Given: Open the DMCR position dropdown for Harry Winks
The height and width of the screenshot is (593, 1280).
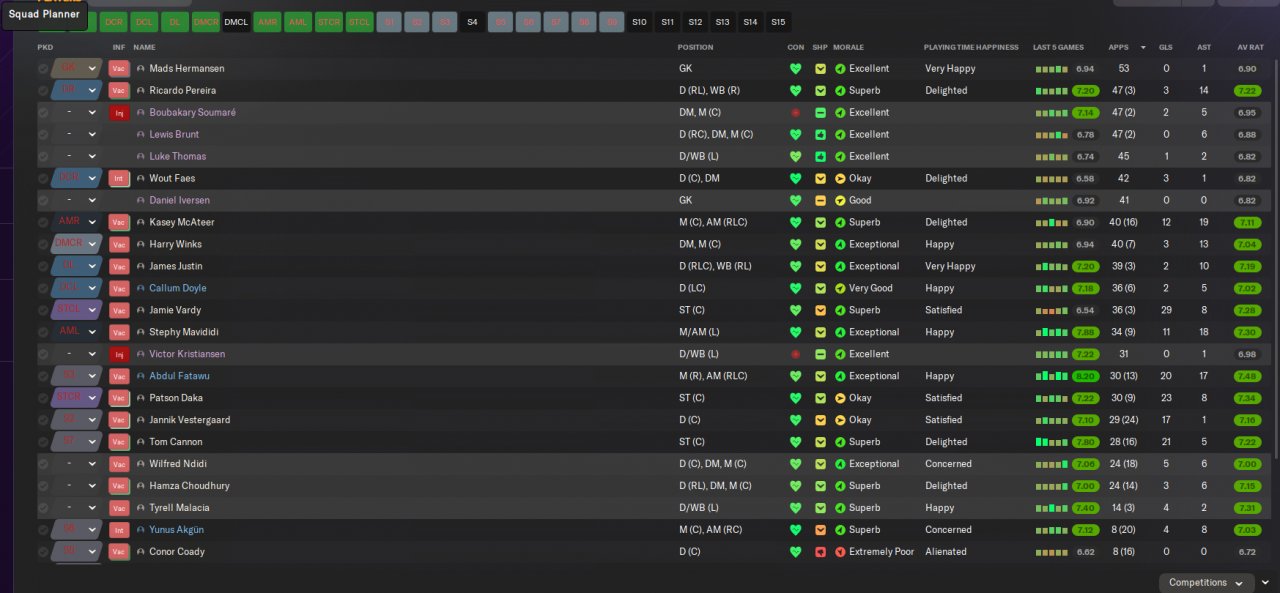Looking at the screenshot, I should click(77, 244).
